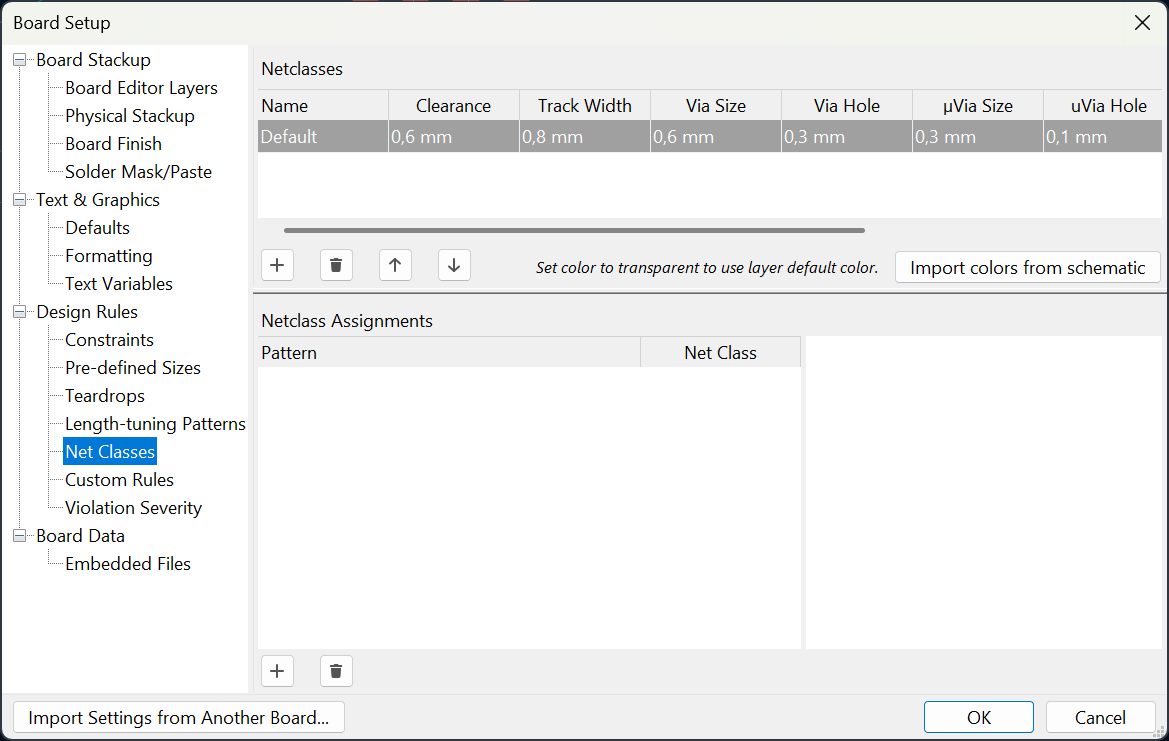Open the Board Finish page
1169x741 pixels.
click(x=113, y=144)
